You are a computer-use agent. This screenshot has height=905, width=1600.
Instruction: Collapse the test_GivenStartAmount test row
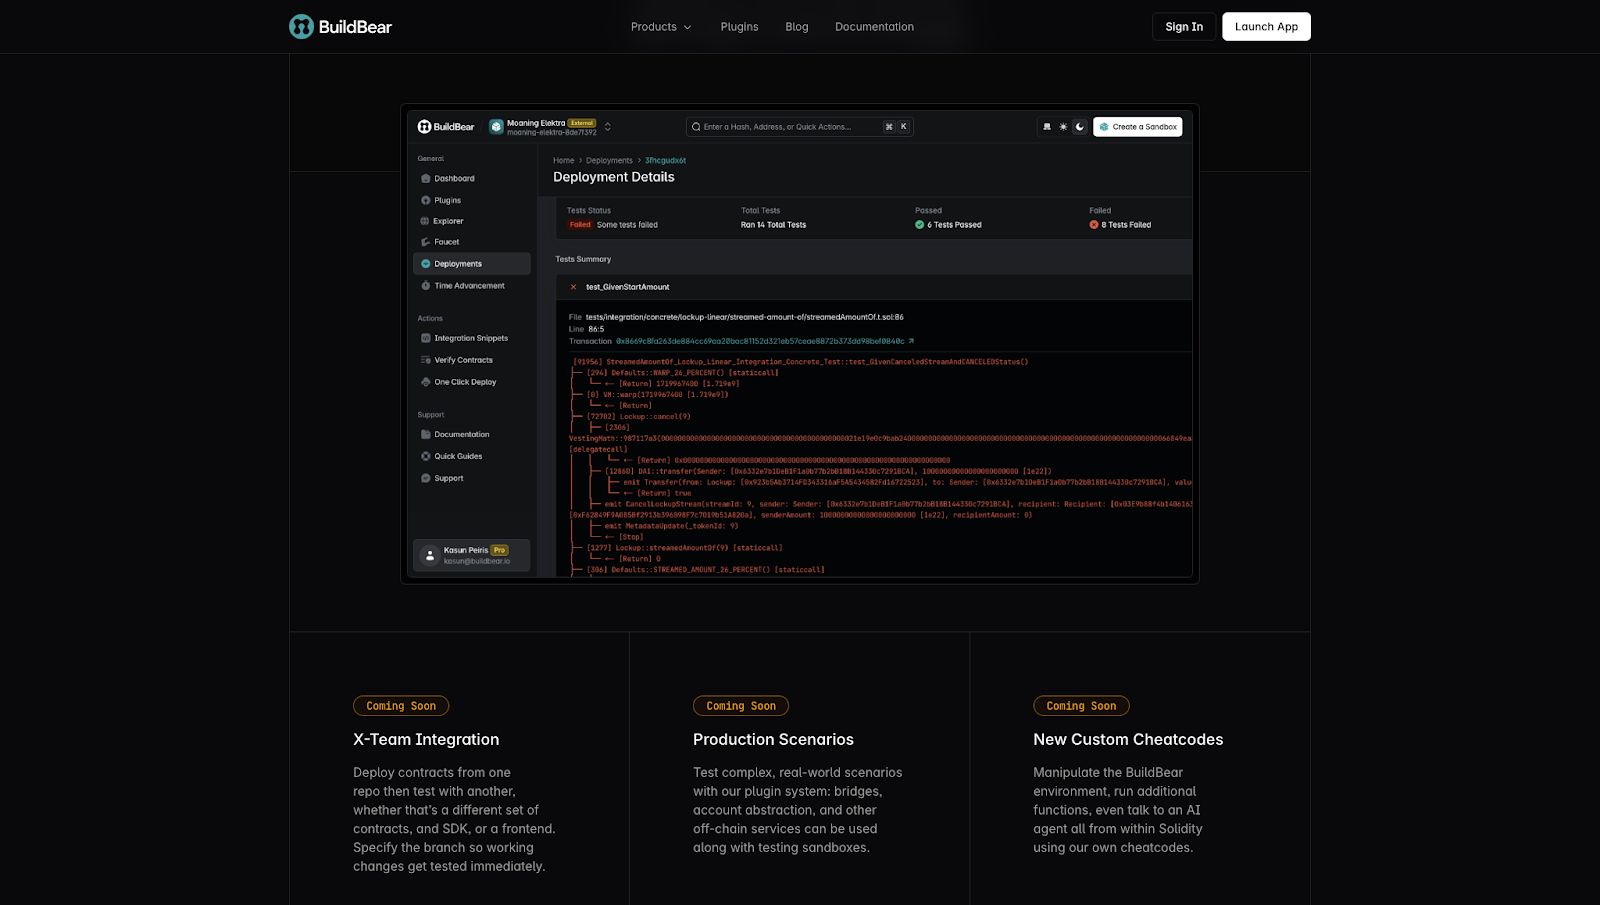point(573,287)
